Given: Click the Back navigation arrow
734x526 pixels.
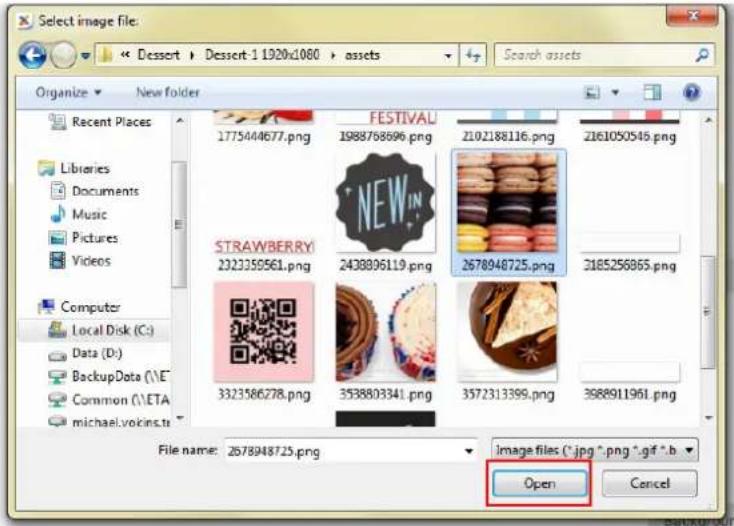Looking at the screenshot, I should coord(32,55).
